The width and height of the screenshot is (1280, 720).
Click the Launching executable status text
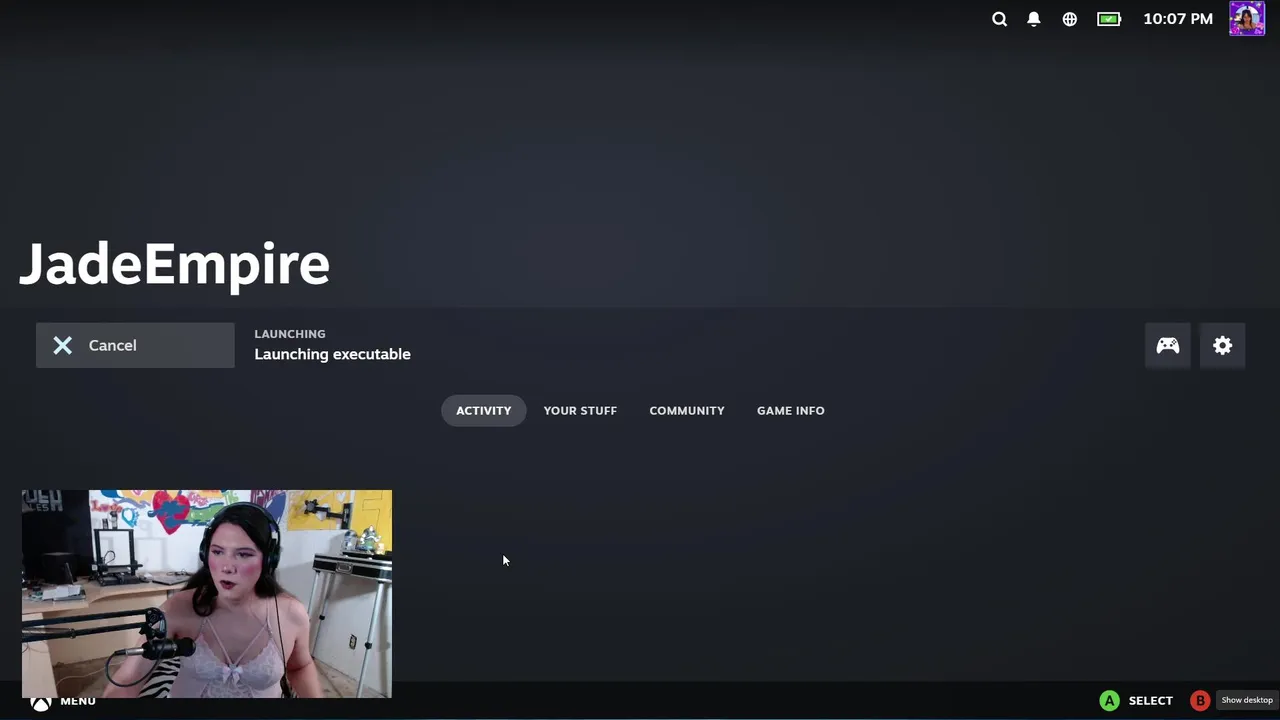coord(332,354)
